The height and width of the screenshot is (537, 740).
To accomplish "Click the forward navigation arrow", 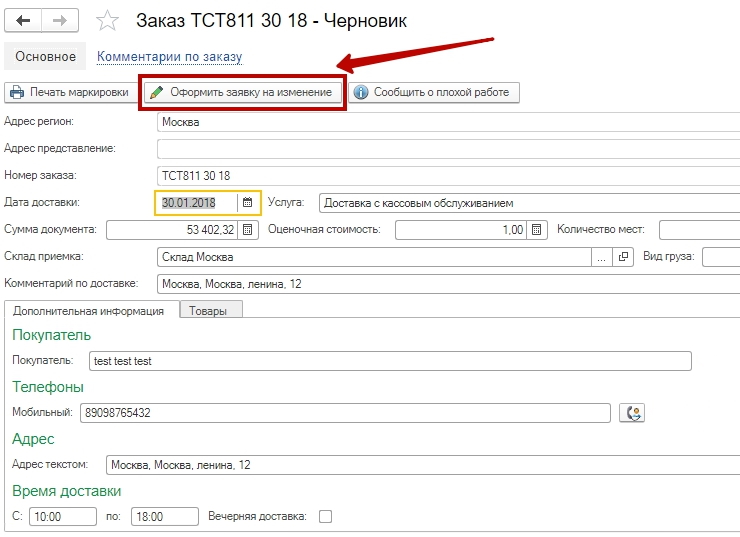I will tap(61, 20).
